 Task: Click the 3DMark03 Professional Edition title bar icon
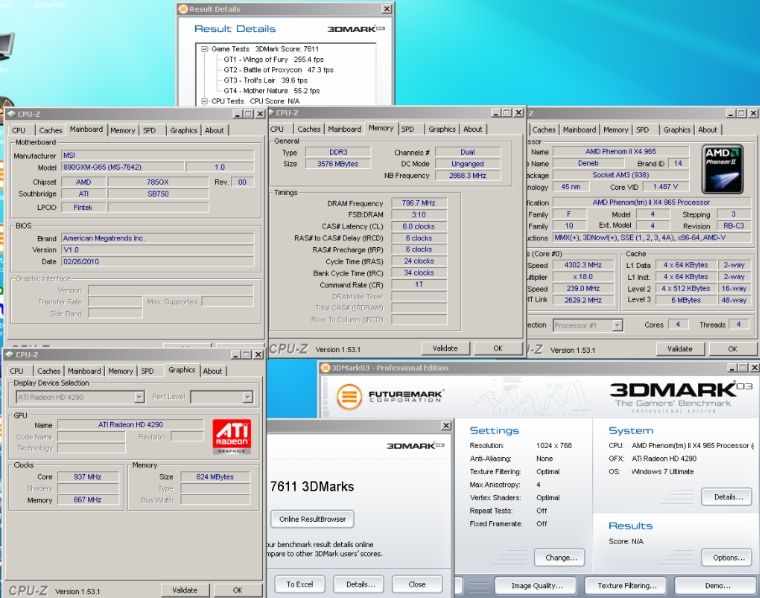coord(326,367)
